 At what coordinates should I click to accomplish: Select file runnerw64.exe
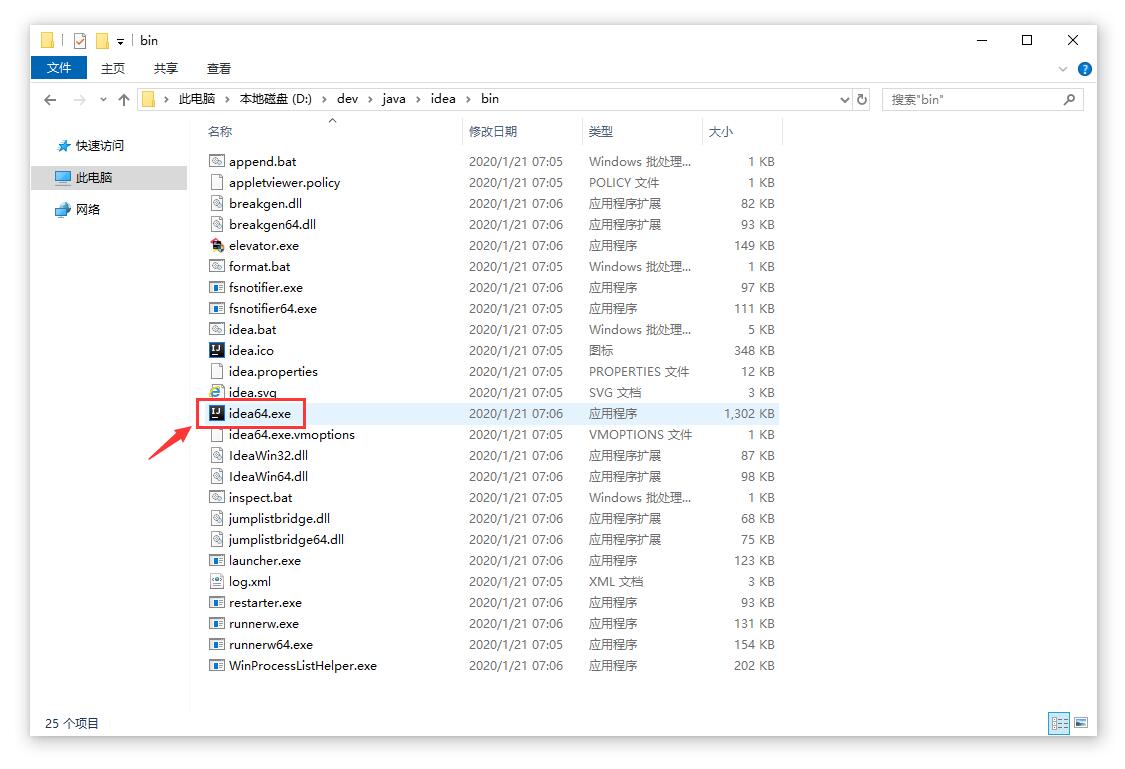270,645
